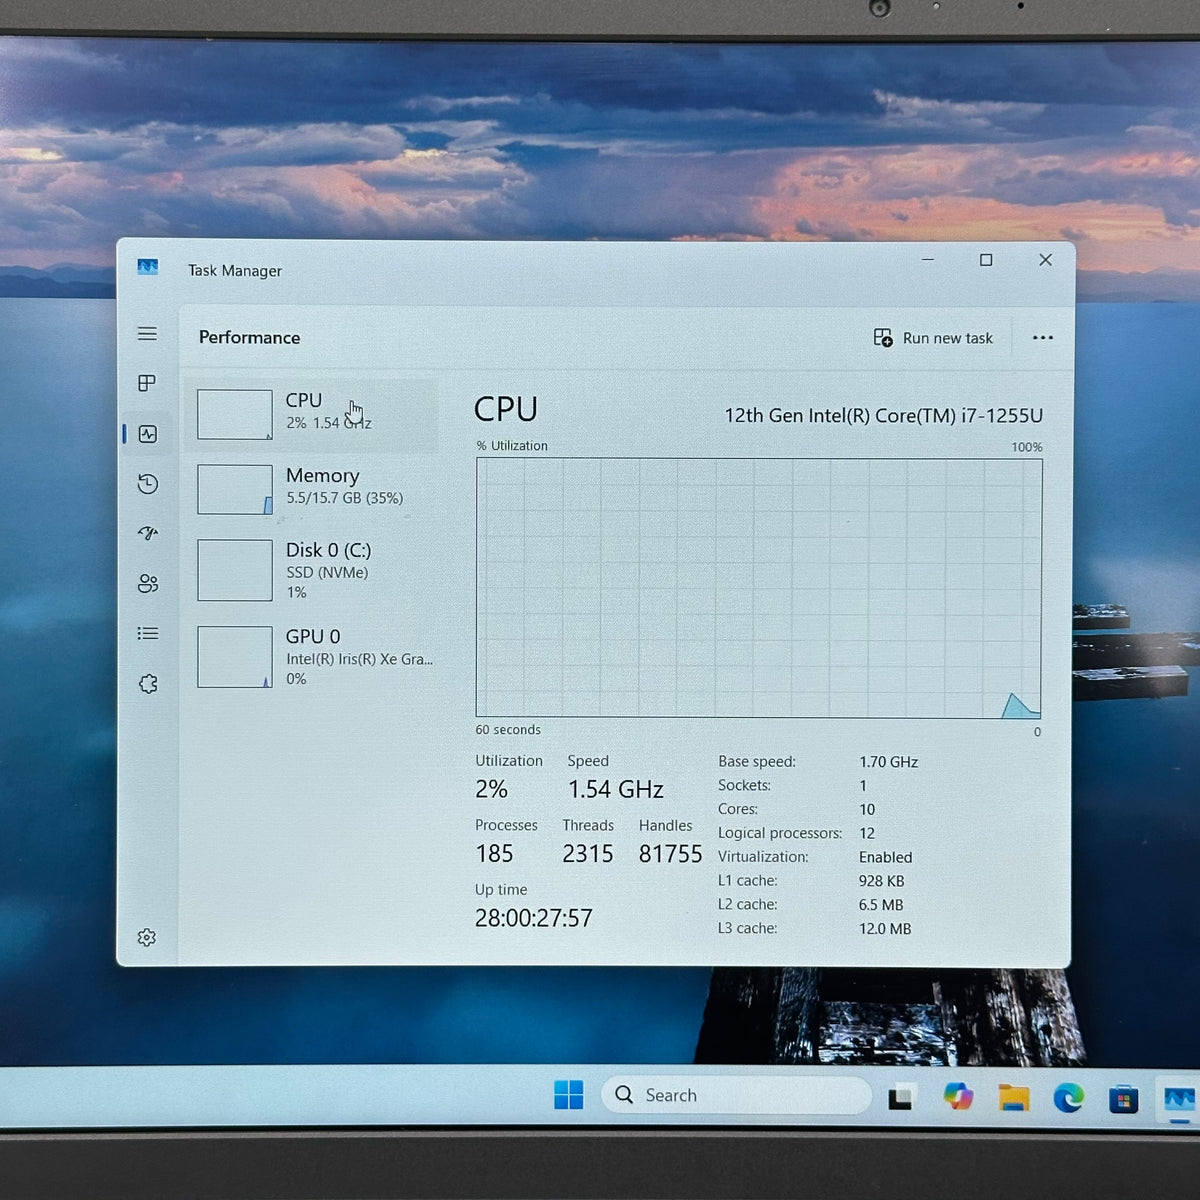The height and width of the screenshot is (1200, 1200).
Task: Minimize the Task Manager window
Action: pyautogui.click(x=928, y=260)
